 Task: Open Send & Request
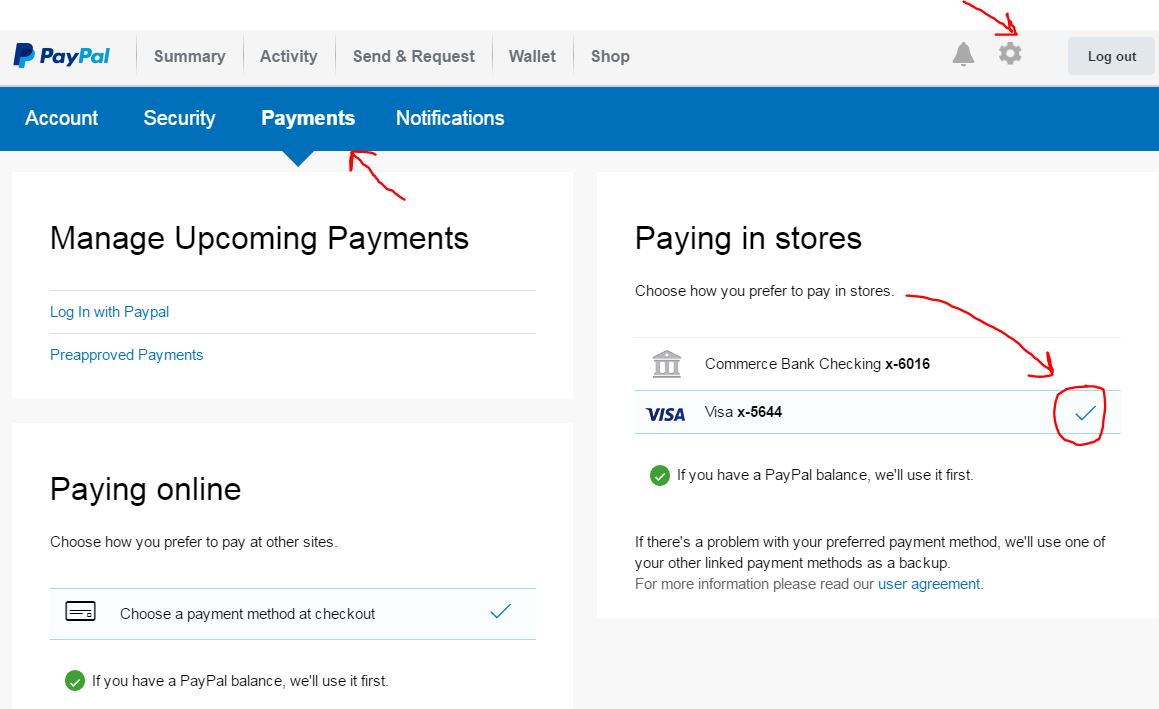click(414, 56)
